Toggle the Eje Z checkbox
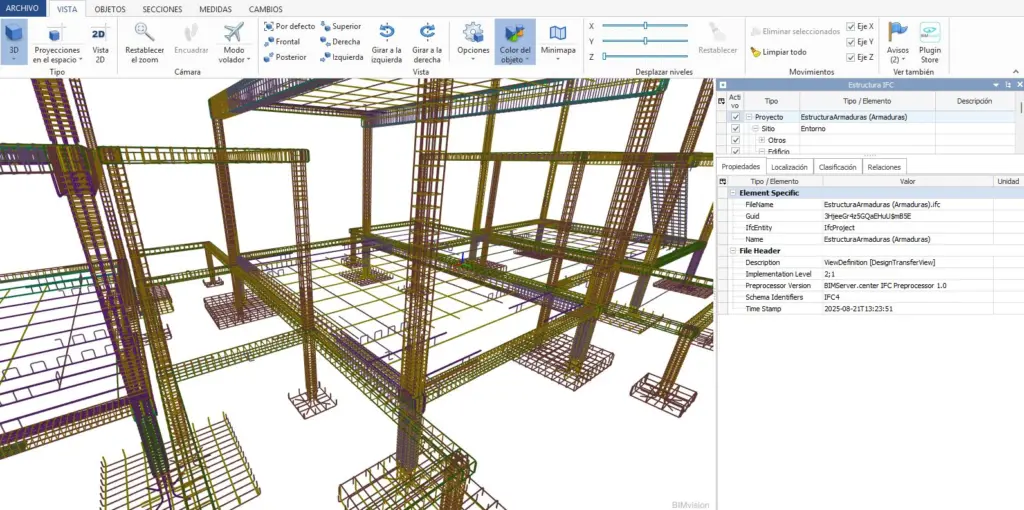This screenshot has height=510, width=1024. click(x=850, y=57)
